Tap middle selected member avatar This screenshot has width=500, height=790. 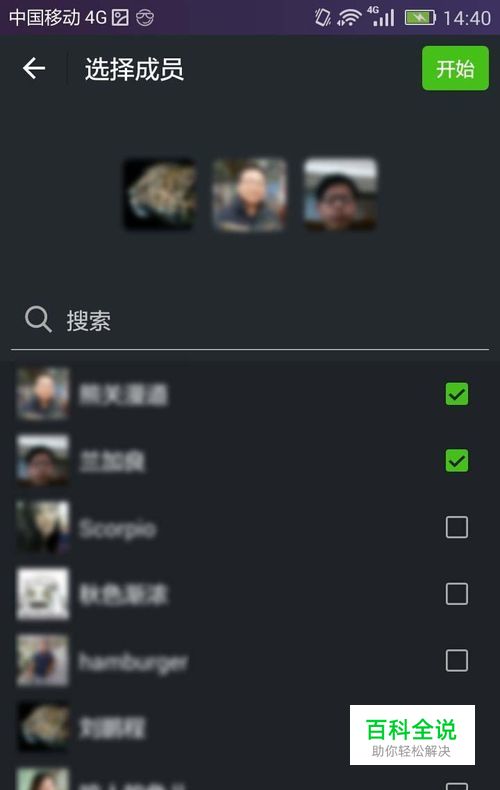(249, 194)
